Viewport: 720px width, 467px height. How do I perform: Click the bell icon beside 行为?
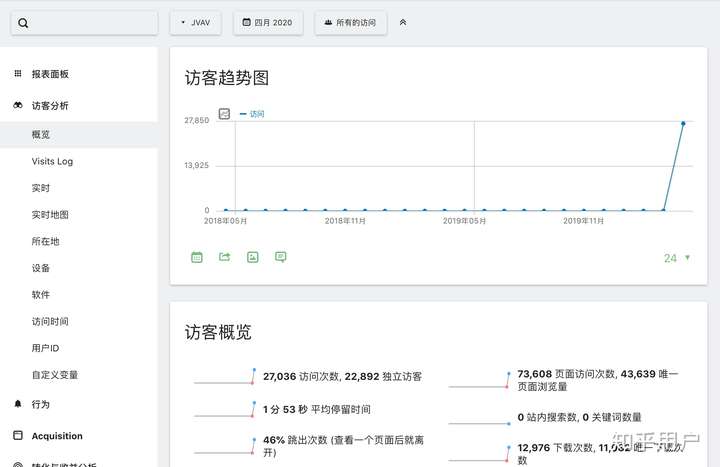coord(18,404)
